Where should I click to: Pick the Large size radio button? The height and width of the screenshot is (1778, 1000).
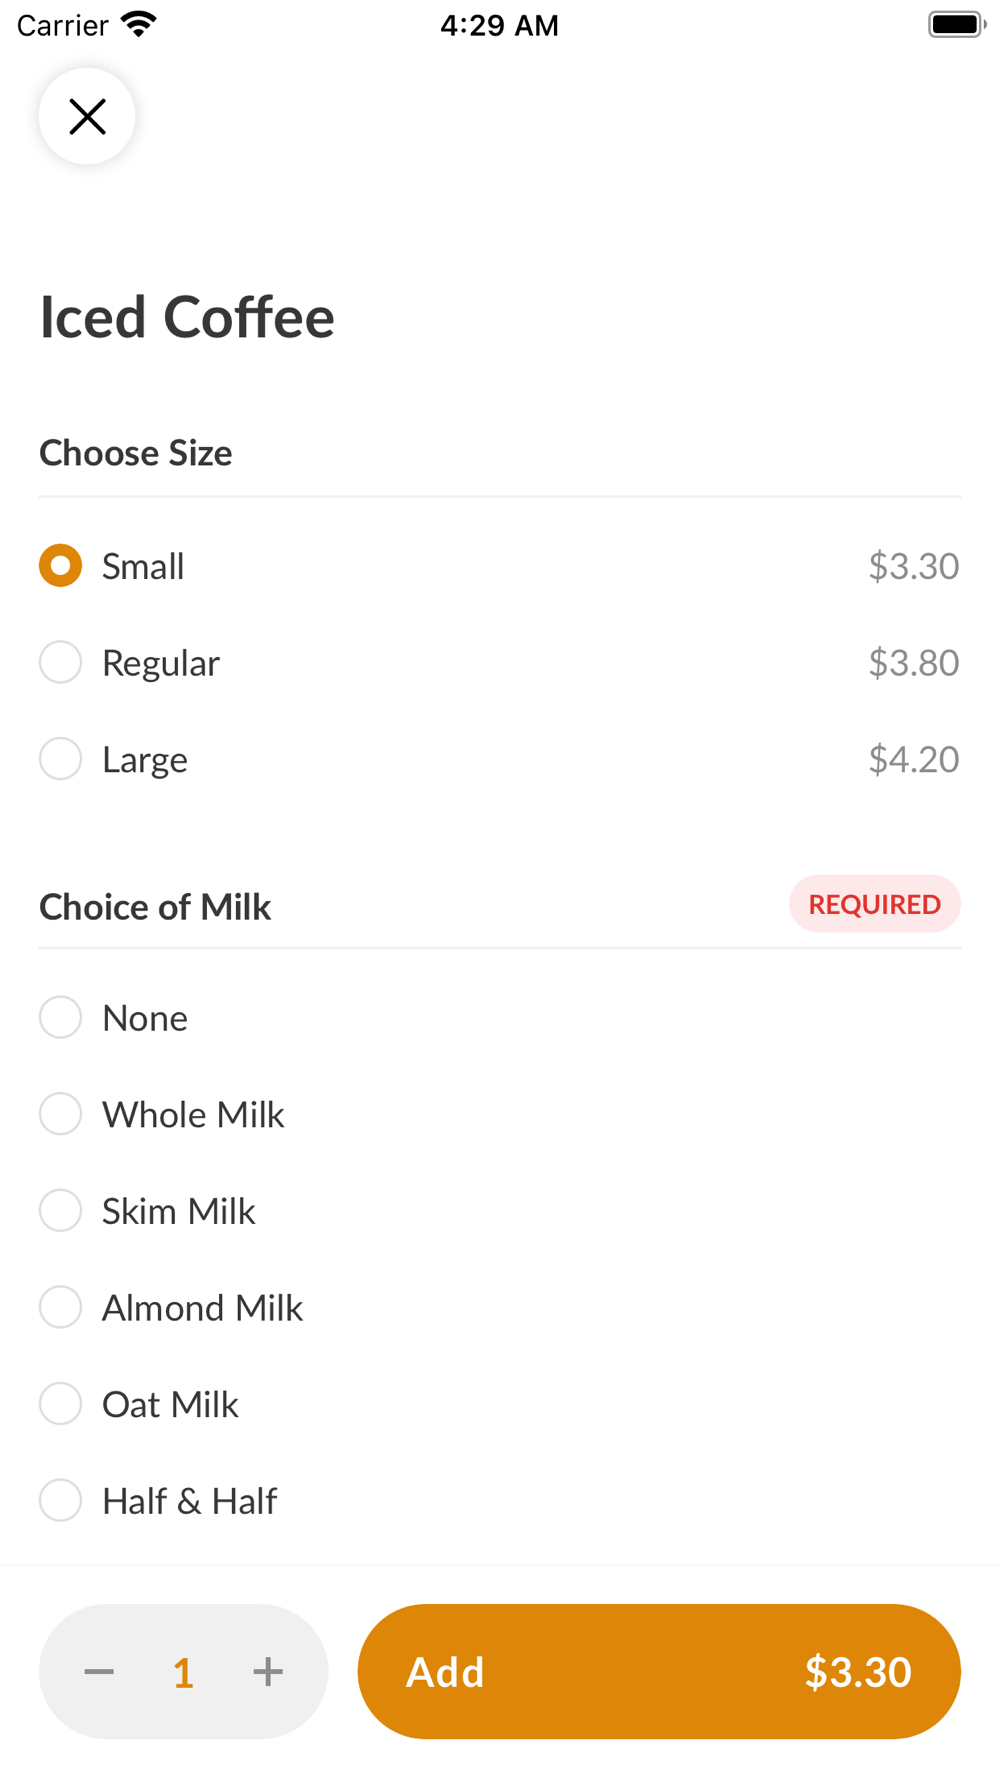point(61,759)
